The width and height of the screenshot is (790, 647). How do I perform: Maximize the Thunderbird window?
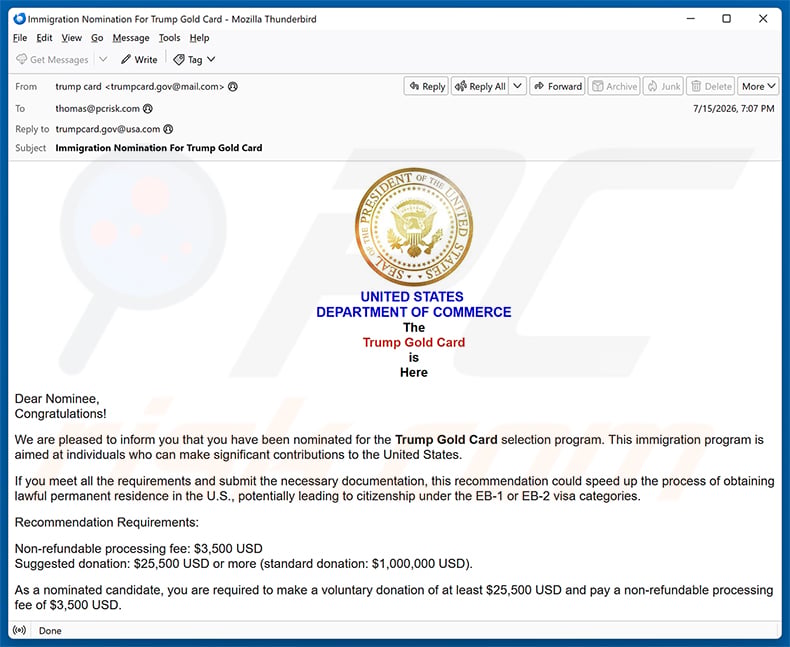point(727,19)
